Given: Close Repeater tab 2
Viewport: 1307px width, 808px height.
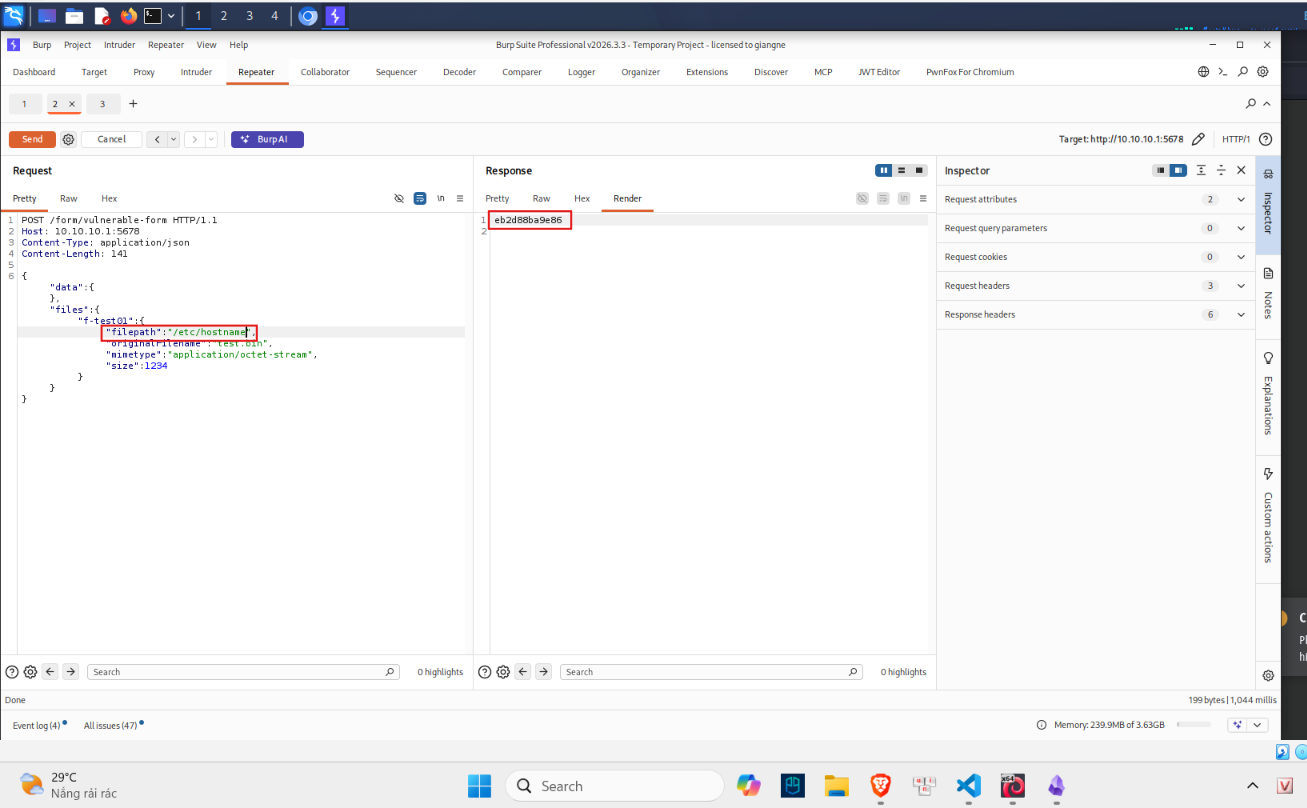Looking at the screenshot, I should click(x=72, y=104).
